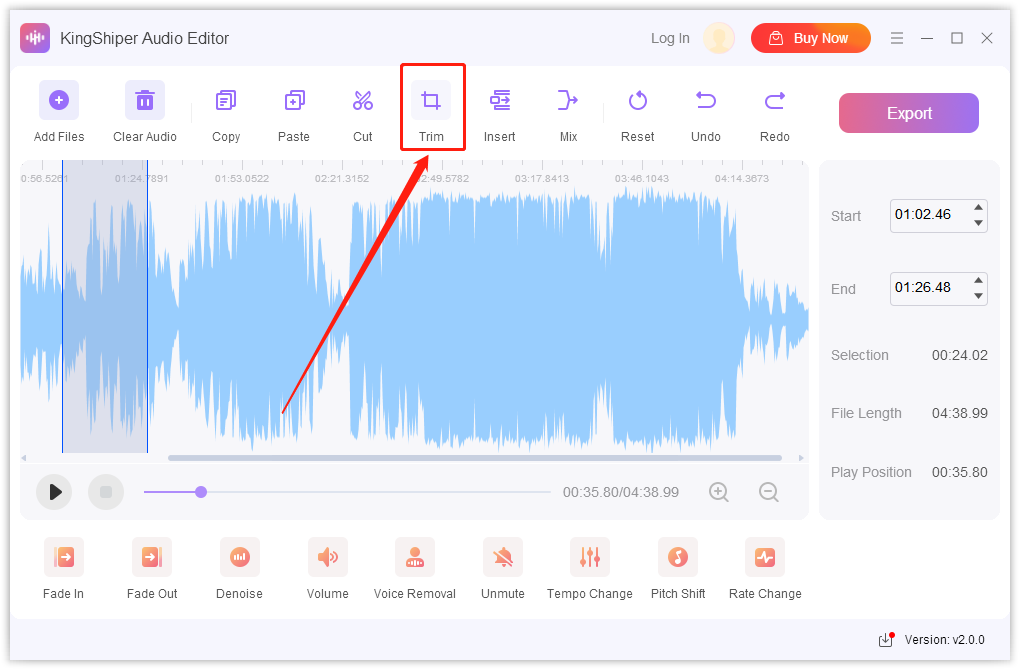Click the Log In link
1020x670 pixels.
point(670,38)
